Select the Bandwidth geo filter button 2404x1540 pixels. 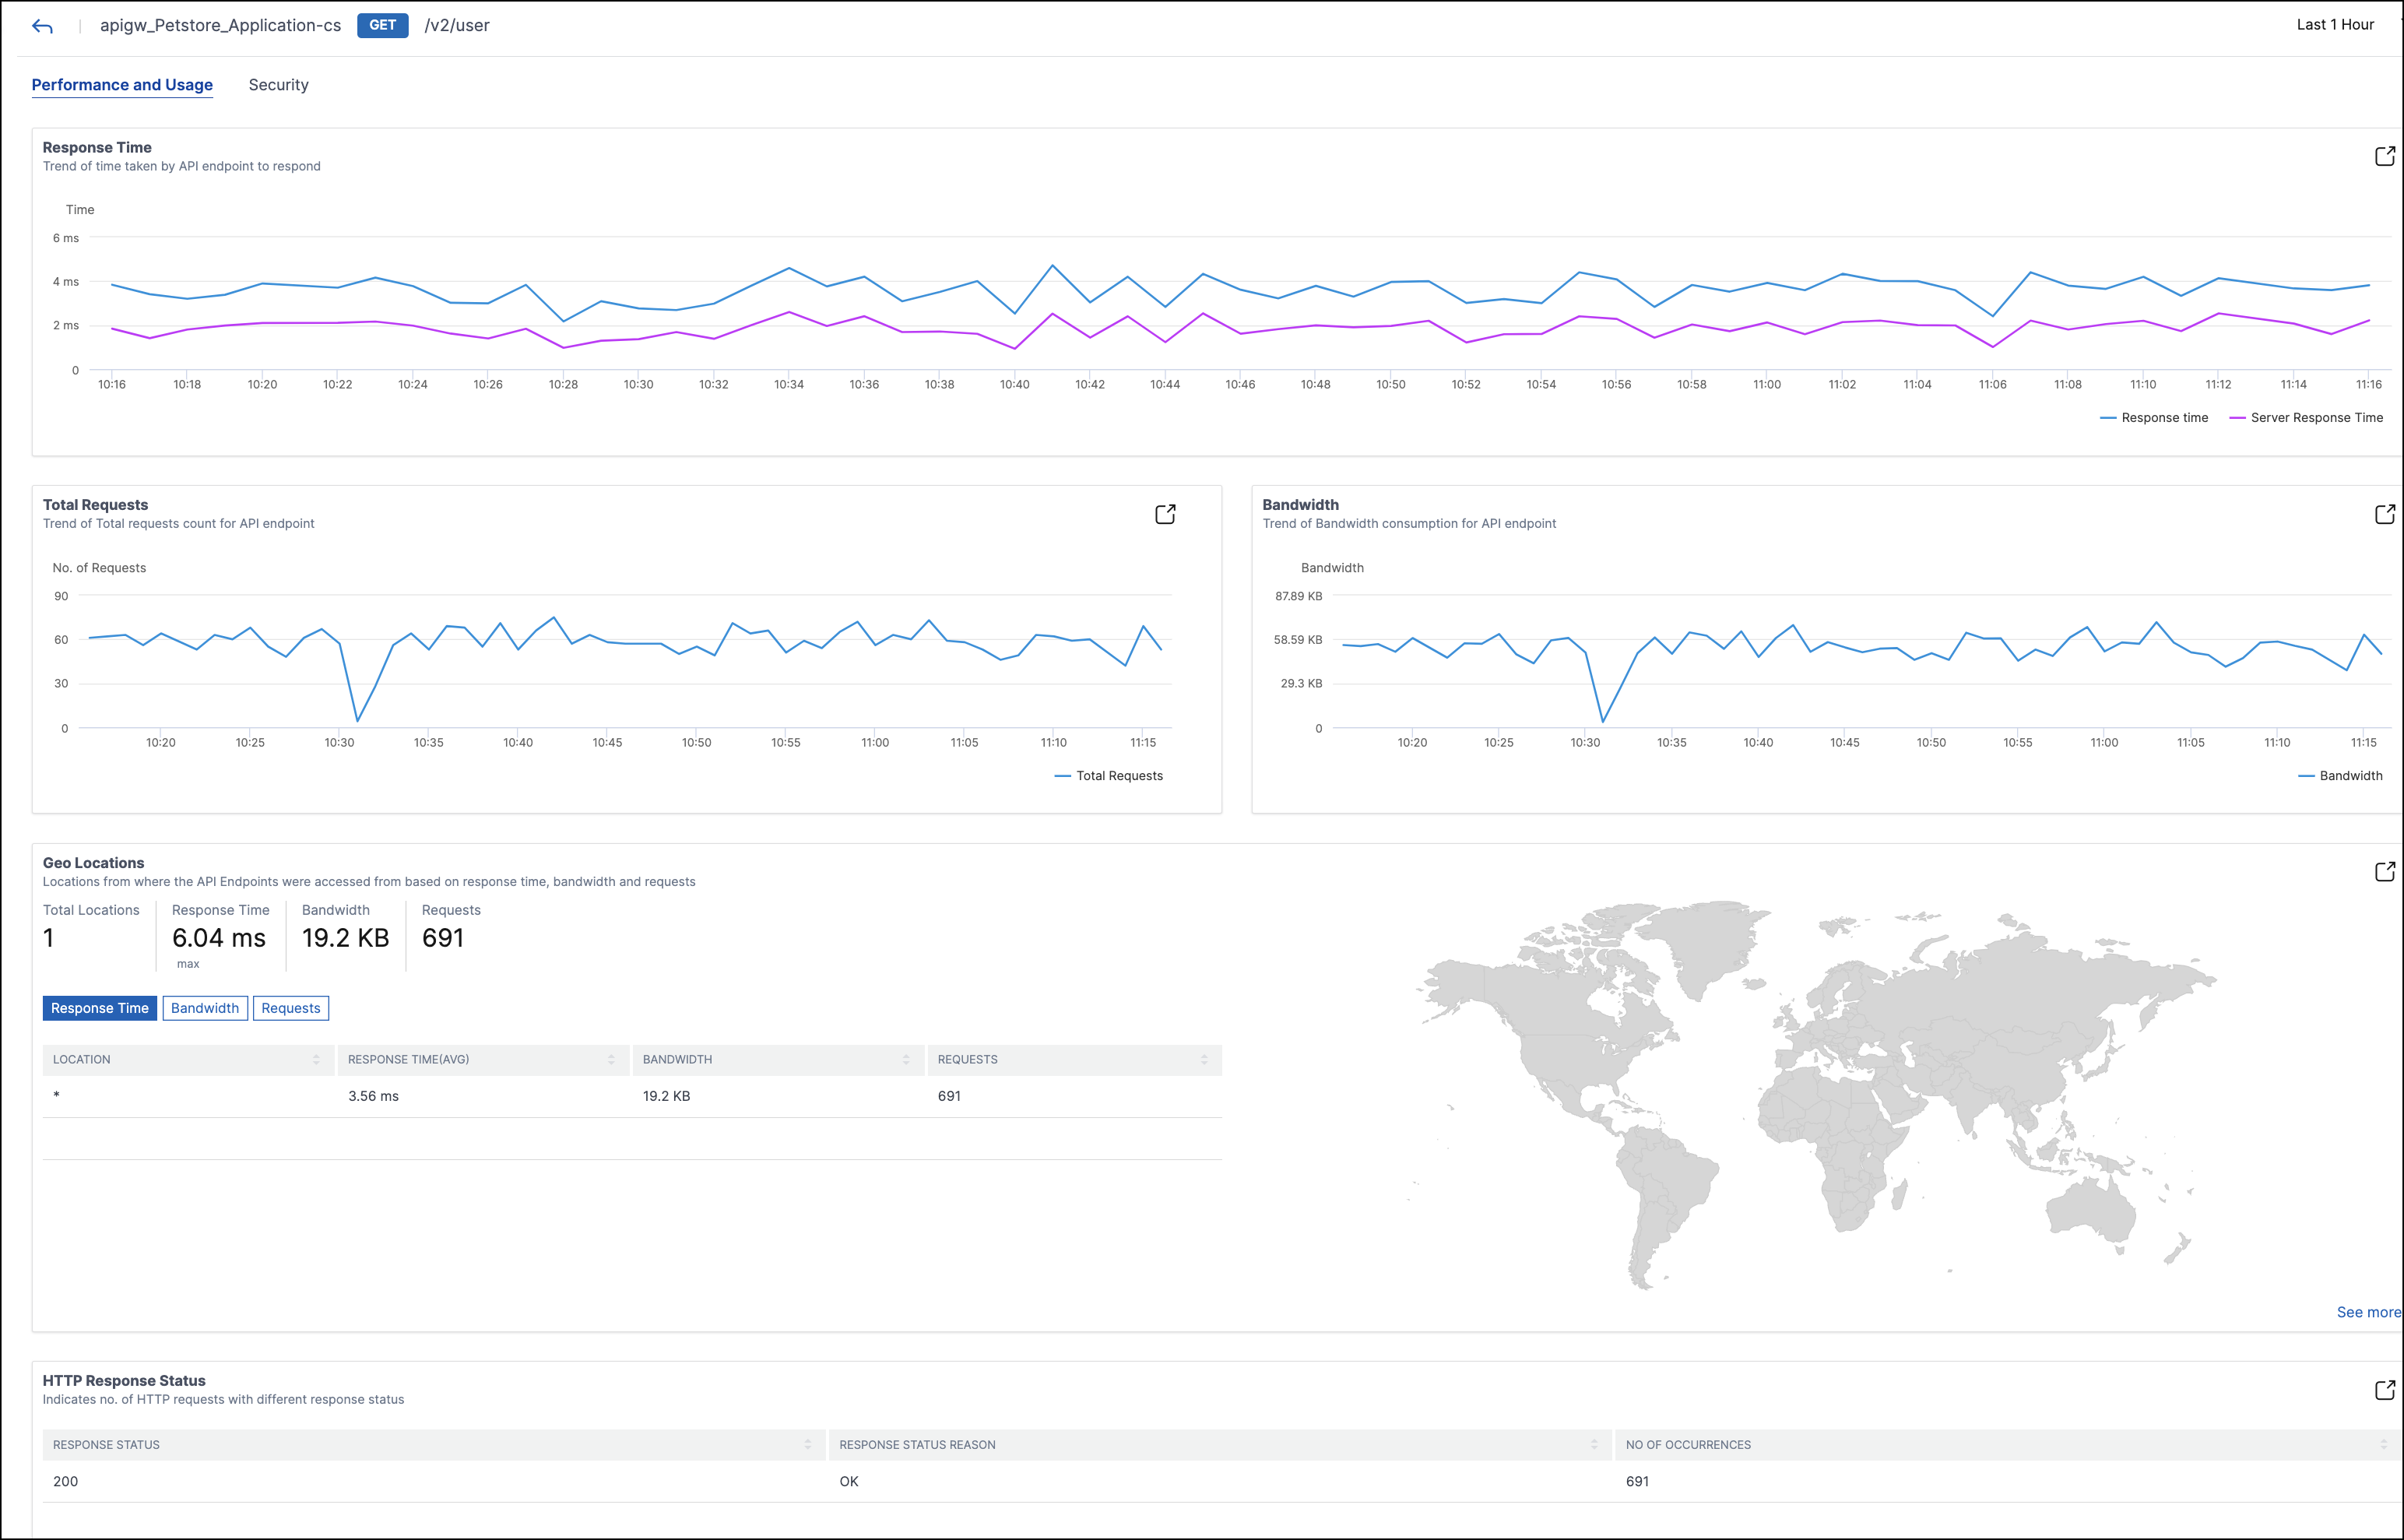pyautogui.click(x=205, y=1008)
